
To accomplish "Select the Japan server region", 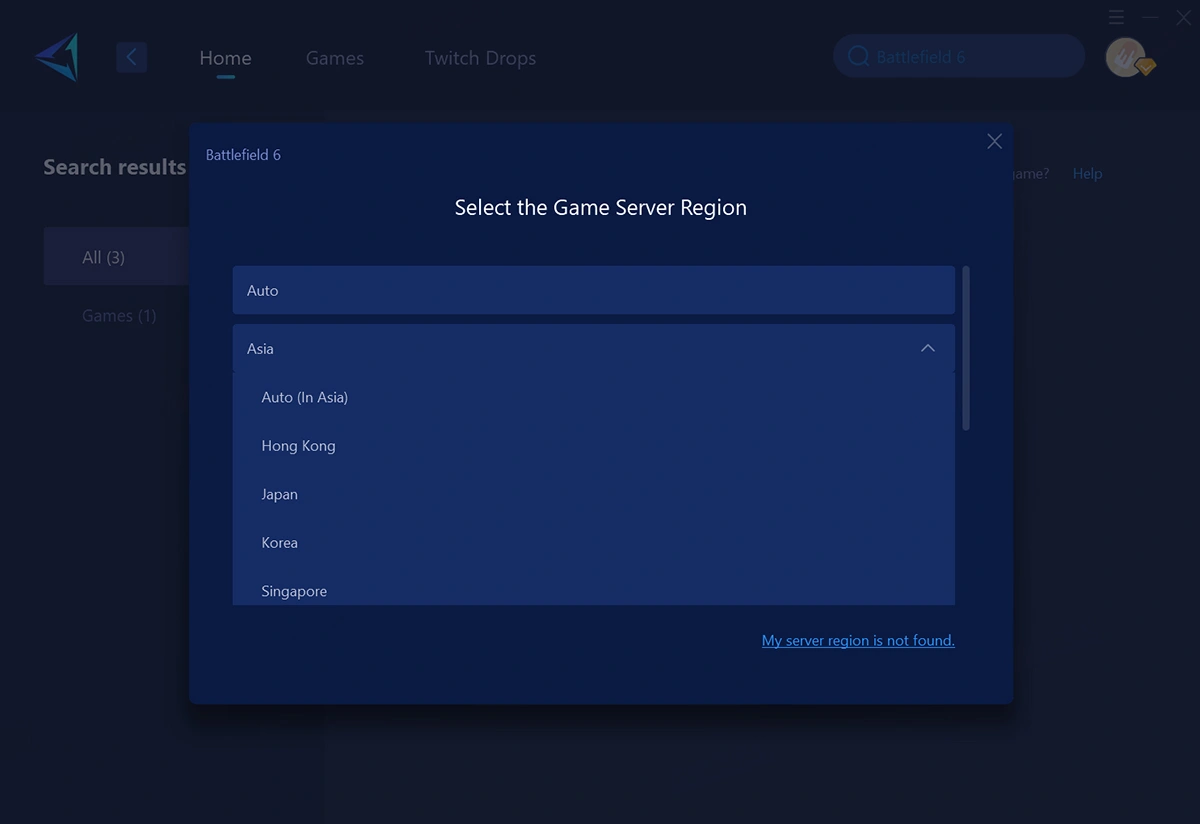I will pos(279,494).
